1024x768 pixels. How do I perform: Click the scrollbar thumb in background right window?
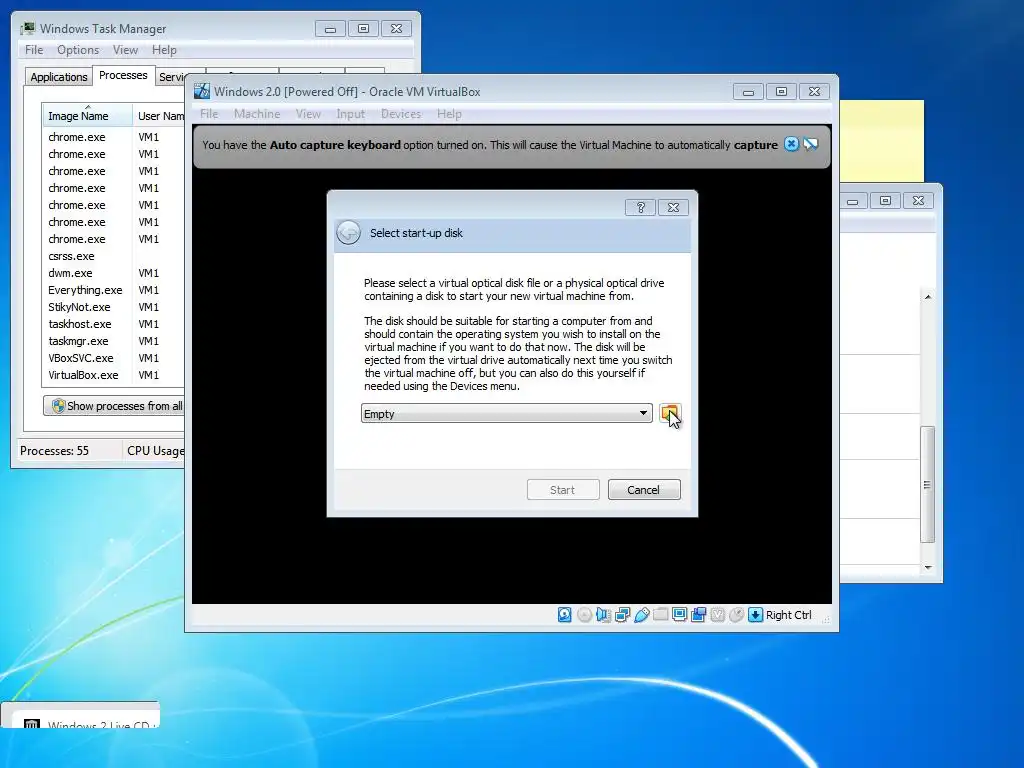pos(927,484)
